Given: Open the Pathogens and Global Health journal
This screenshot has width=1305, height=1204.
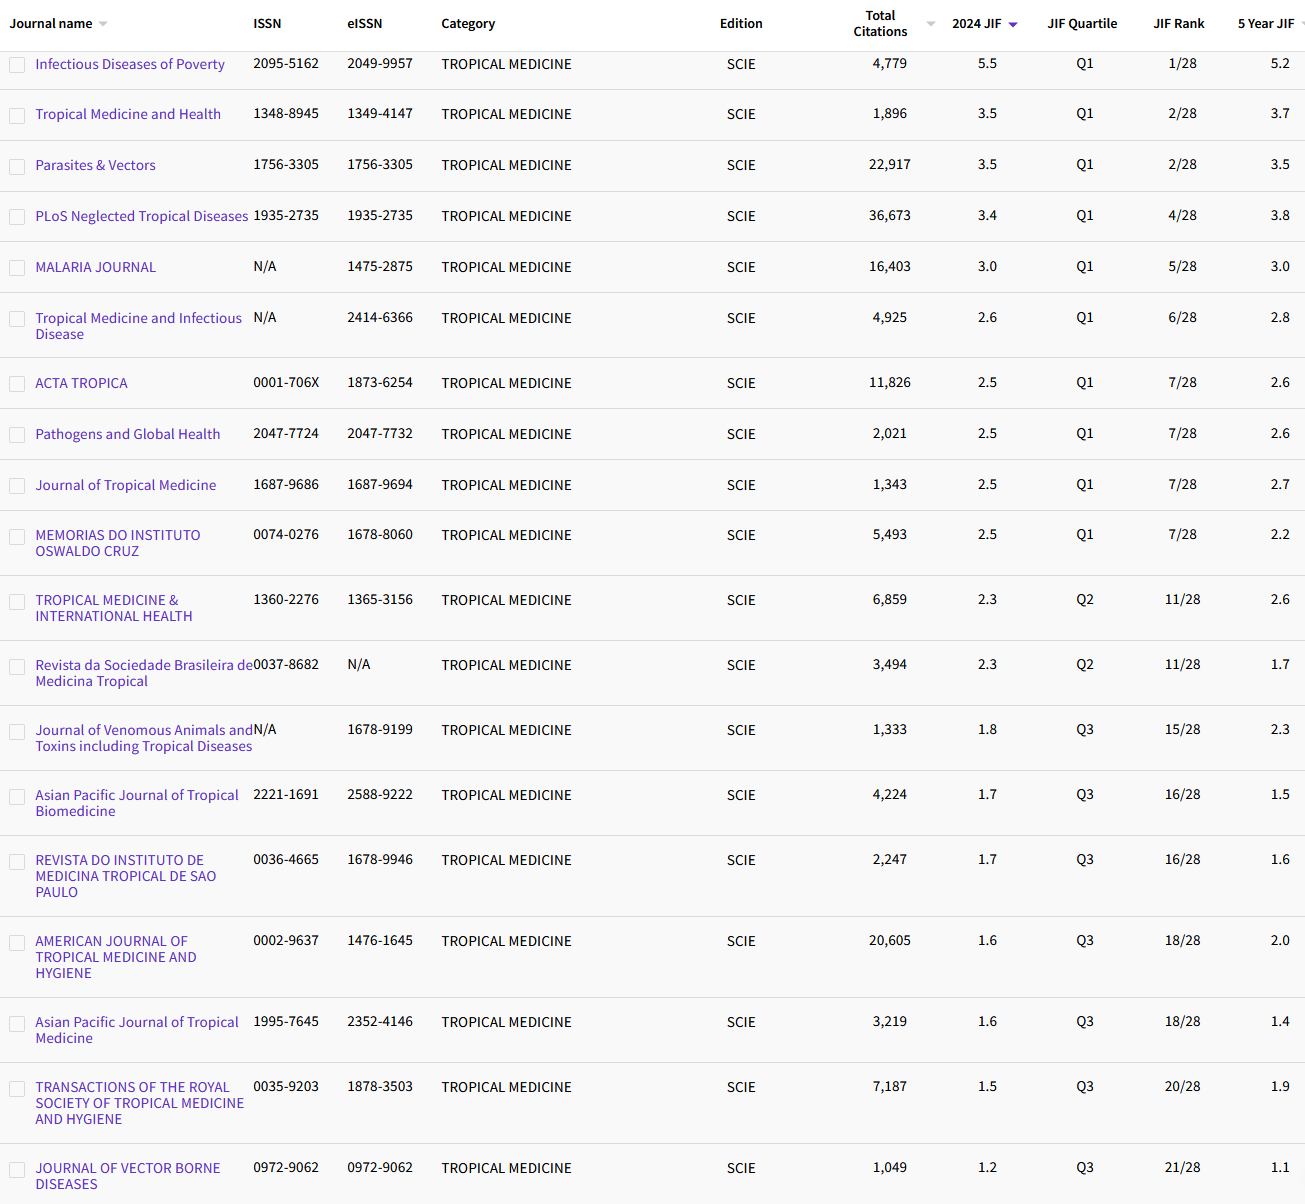Looking at the screenshot, I should click(127, 434).
